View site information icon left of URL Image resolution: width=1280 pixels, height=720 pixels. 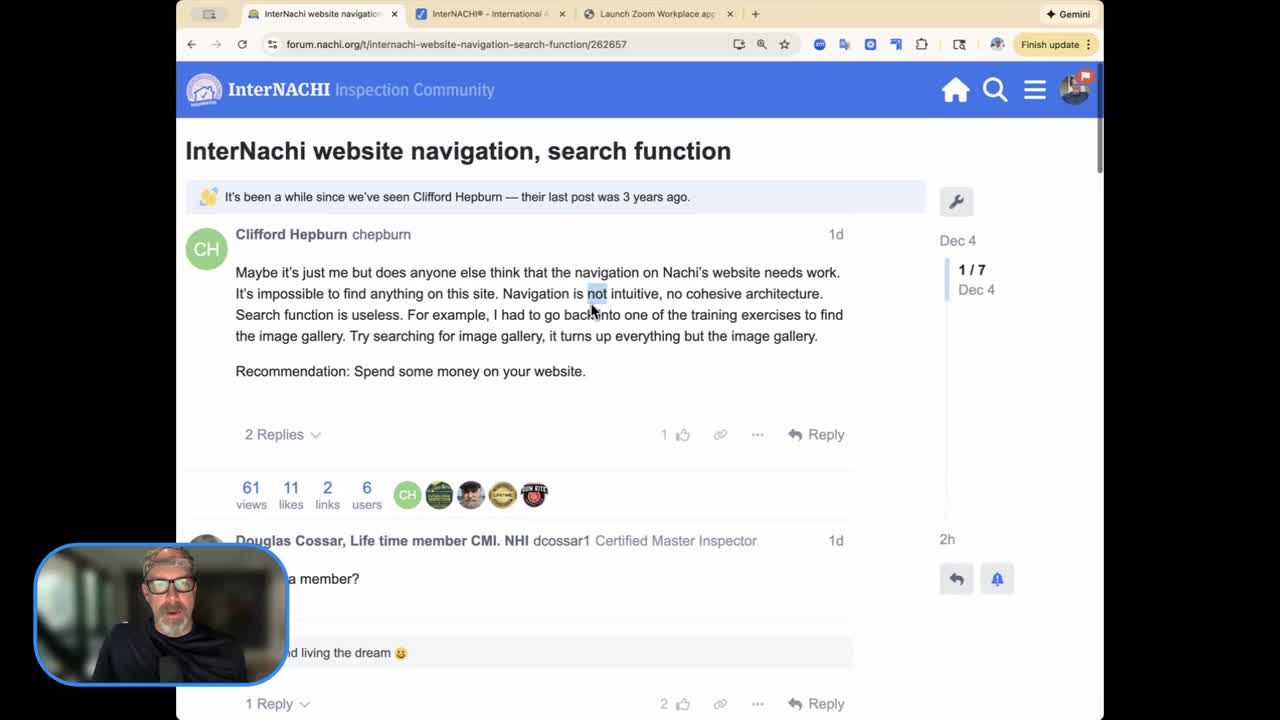[x=272, y=44]
